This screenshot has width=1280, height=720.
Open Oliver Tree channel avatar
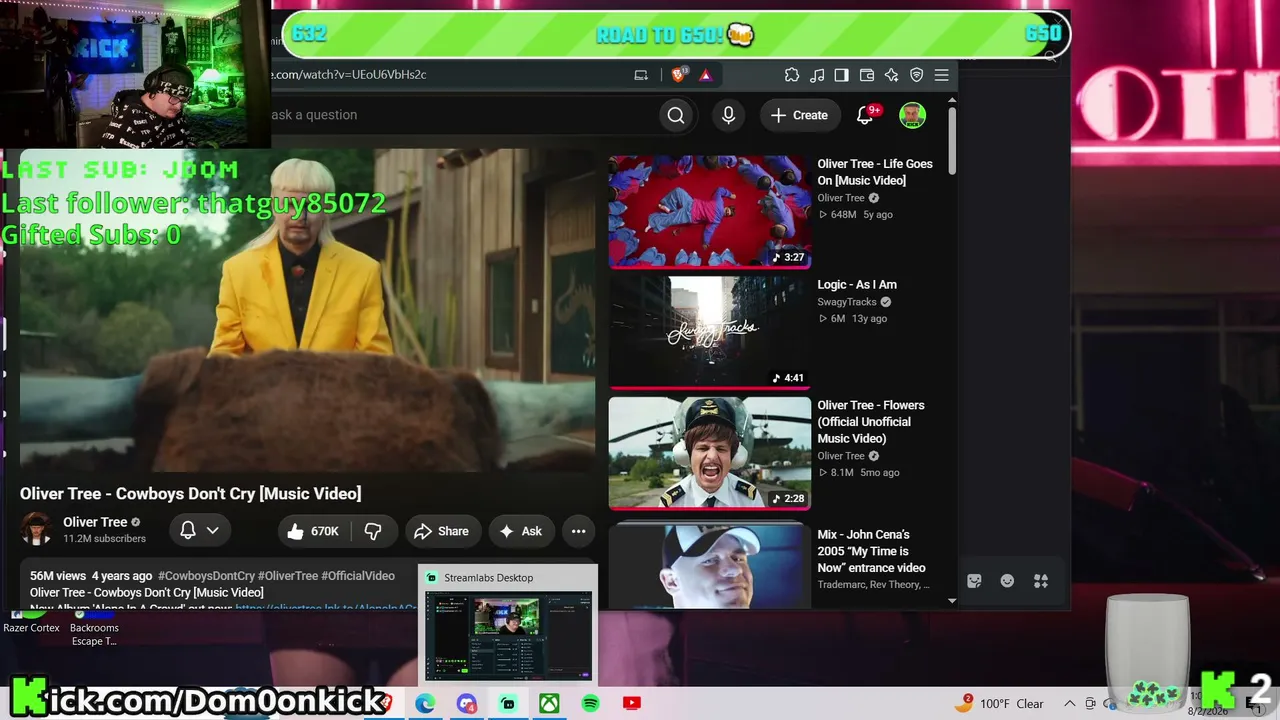pyautogui.click(x=37, y=529)
